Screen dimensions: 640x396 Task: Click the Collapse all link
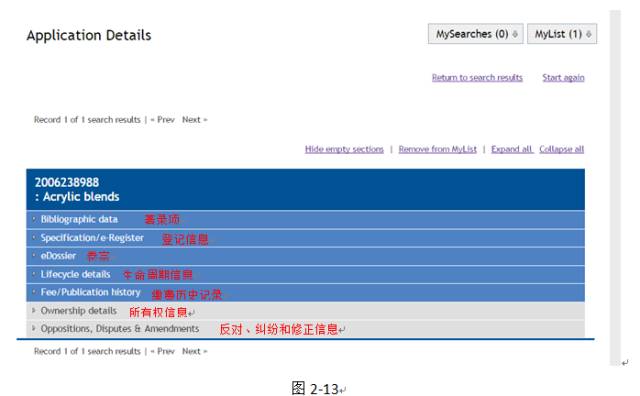(561, 149)
